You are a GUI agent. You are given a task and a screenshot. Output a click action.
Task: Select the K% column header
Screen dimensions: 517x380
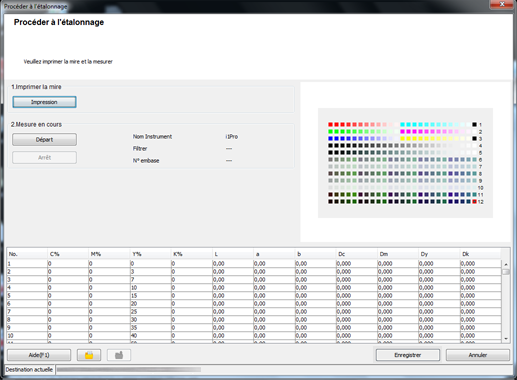point(191,254)
